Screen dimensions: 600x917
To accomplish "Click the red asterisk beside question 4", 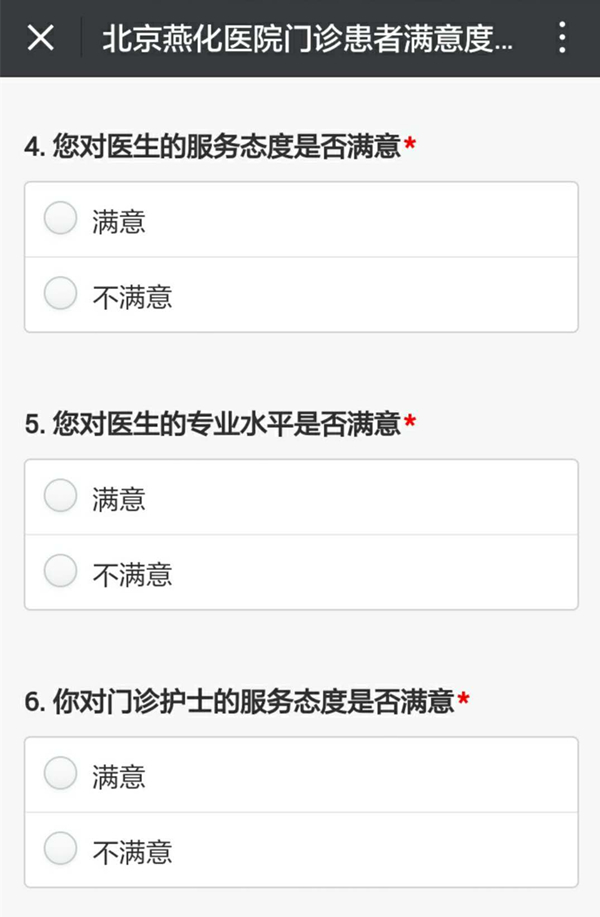I will click(410, 143).
